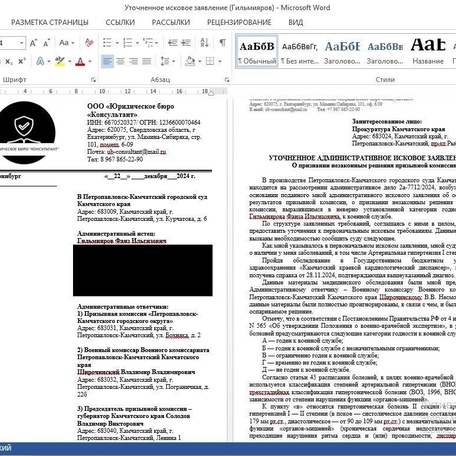Open the bullet library dropdown arrow
Image resolution: width=456 pixels, height=456 pixels.
pyautogui.click(x=117, y=43)
